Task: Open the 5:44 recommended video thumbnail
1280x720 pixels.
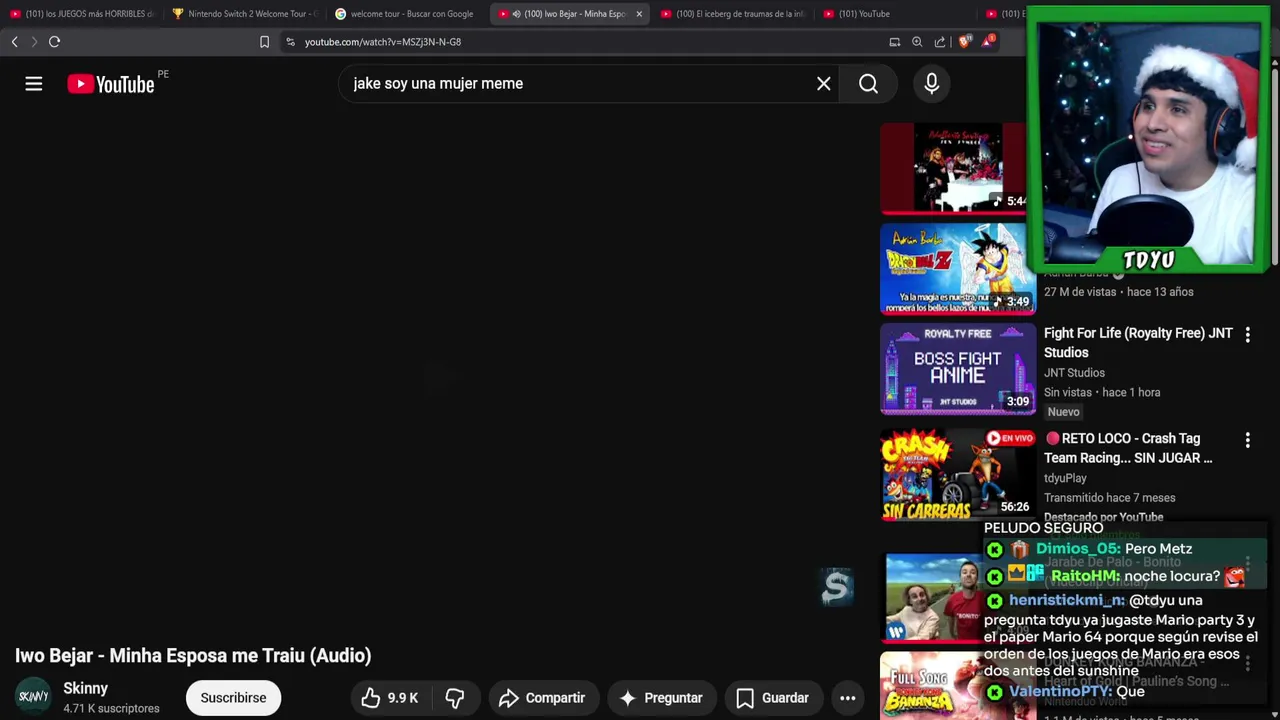Action: pos(955,168)
